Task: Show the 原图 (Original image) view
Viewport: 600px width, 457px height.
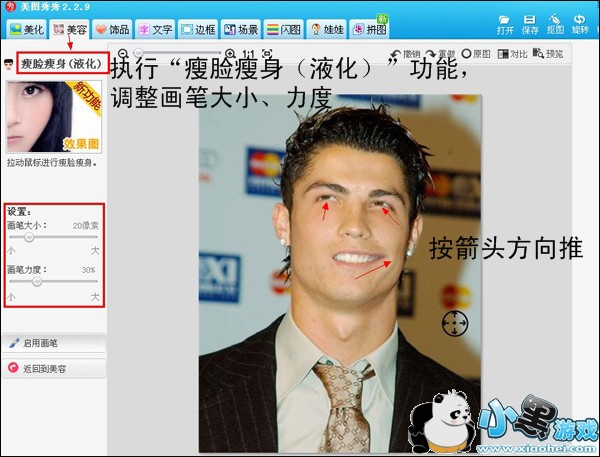Action: pos(477,53)
